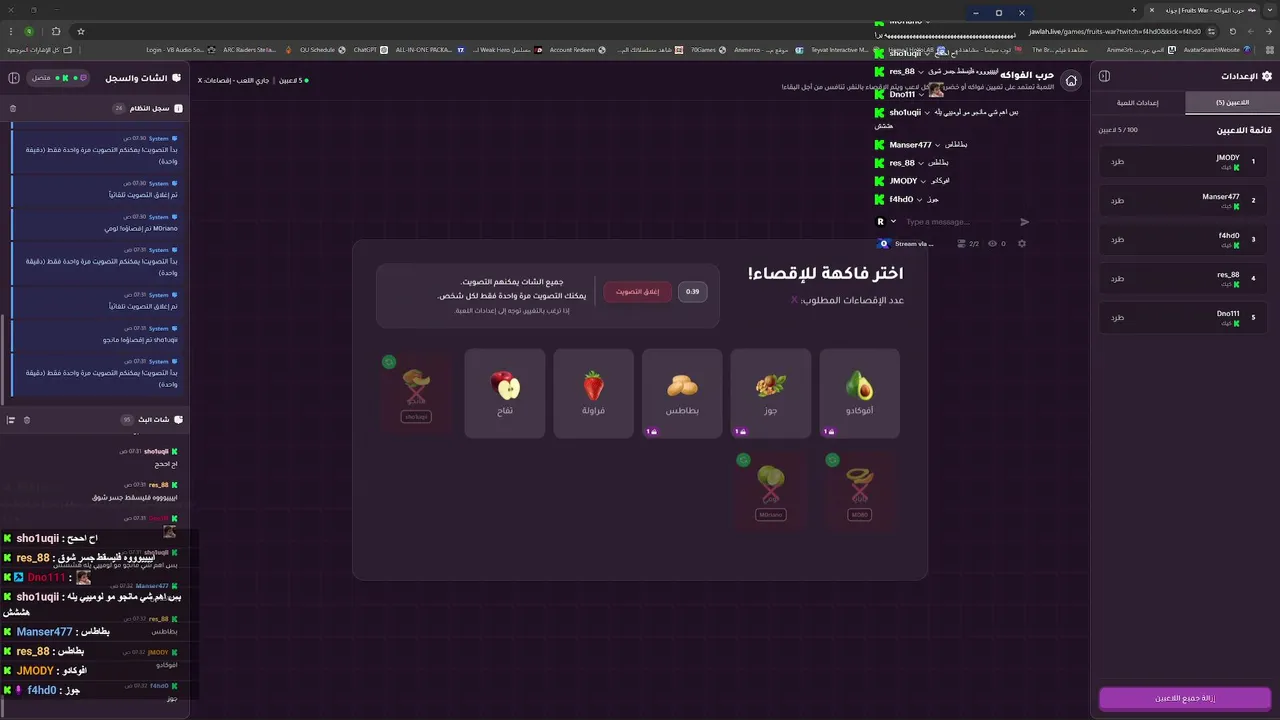Image resolution: width=1280 pixels, height=720 pixels.
Task: Close the Fruits War browser tab
Action: [x=1152, y=10]
